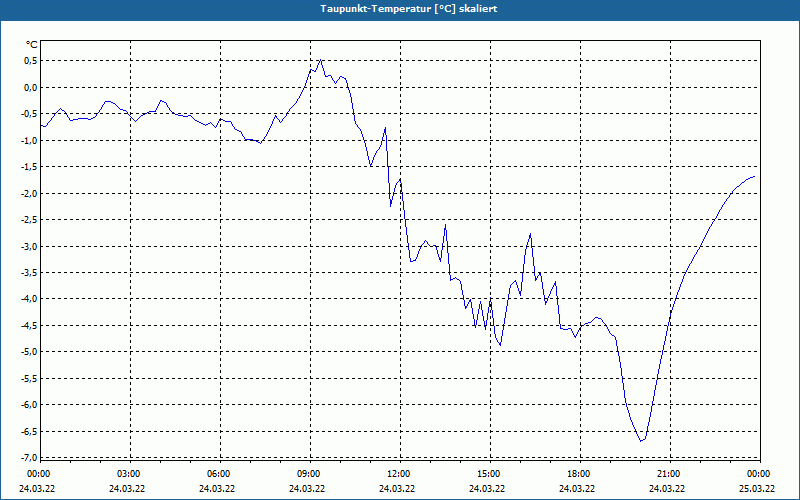800x500 pixels.
Task: Select the '-6,5' y-axis label
Action: (29, 432)
